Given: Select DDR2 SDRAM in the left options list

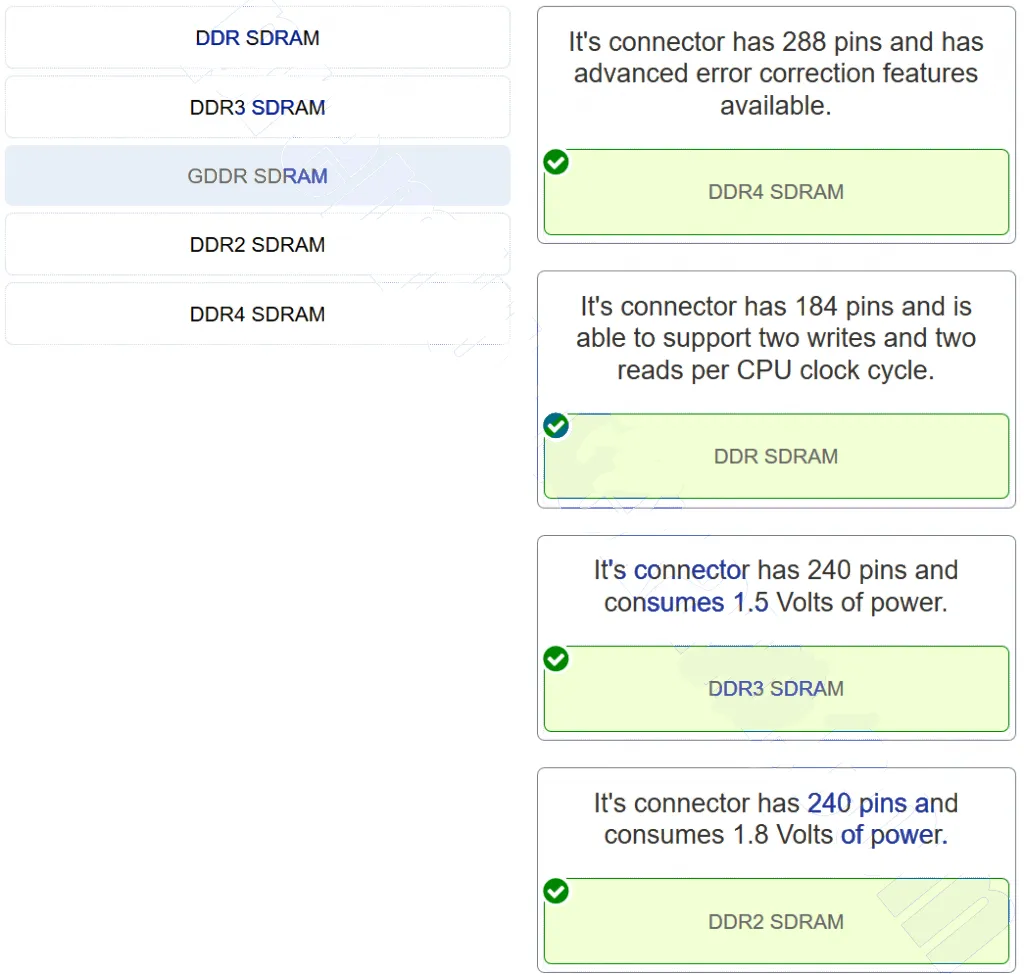Looking at the screenshot, I should point(257,245).
